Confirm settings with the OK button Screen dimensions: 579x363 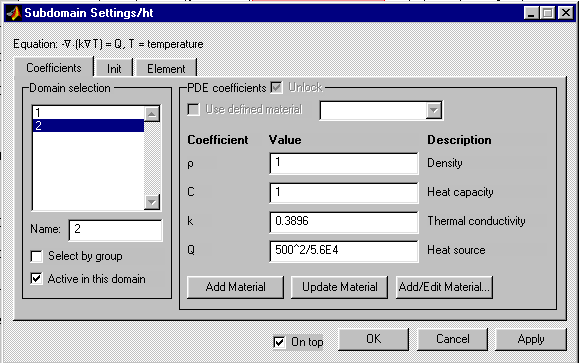point(373,339)
